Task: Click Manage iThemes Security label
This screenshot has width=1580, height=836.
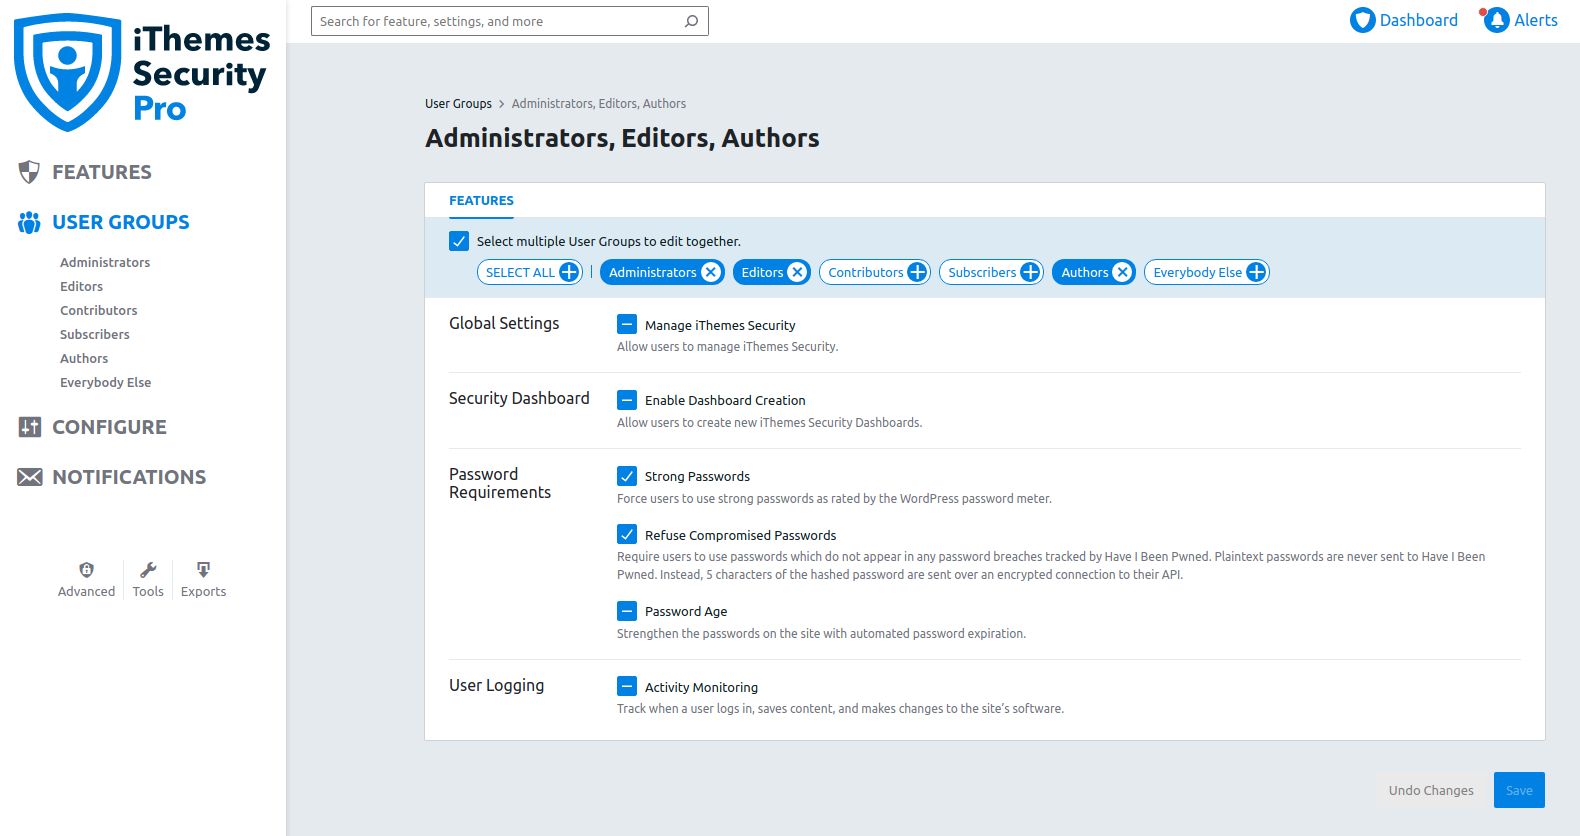Action: click(x=720, y=325)
